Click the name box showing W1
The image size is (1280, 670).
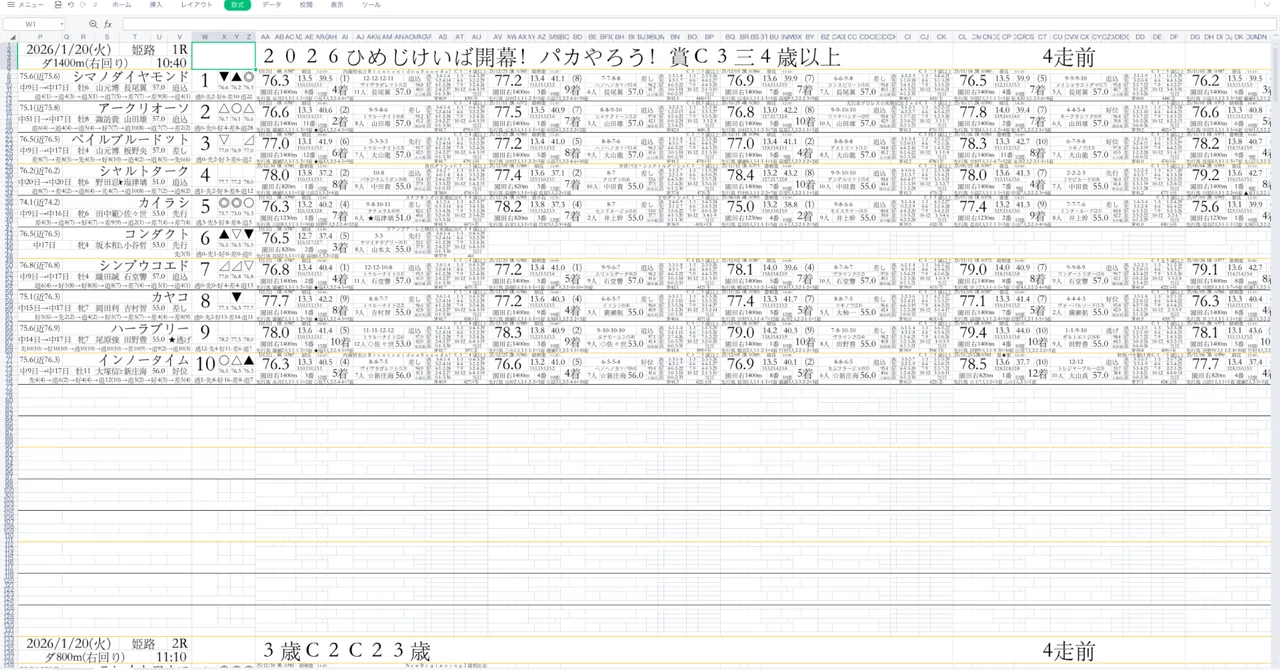click(36, 23)
